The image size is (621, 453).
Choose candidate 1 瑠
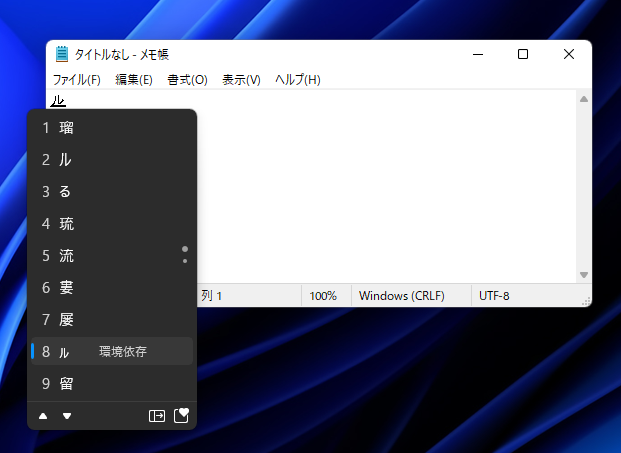coord(112,128)
